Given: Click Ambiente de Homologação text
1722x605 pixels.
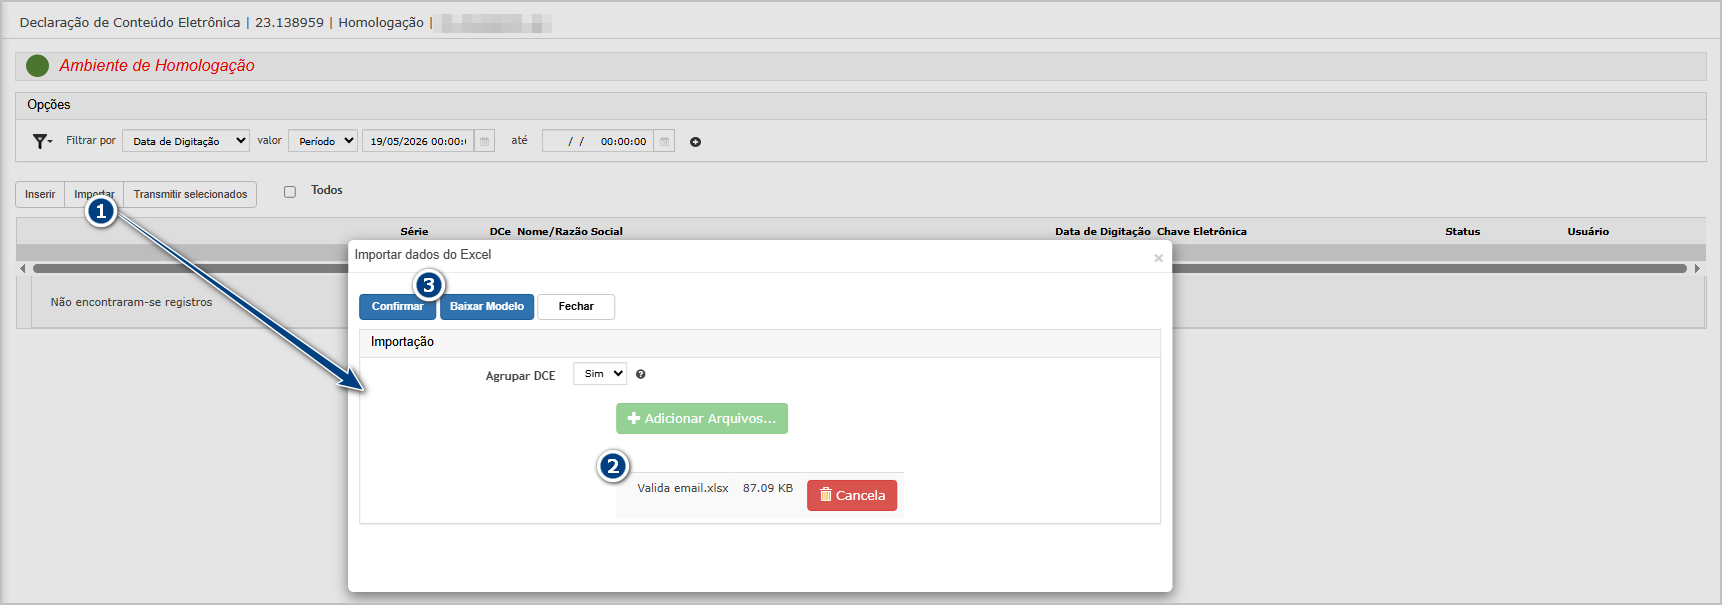Looking at the screenshot, I should [x=157, y=66].
